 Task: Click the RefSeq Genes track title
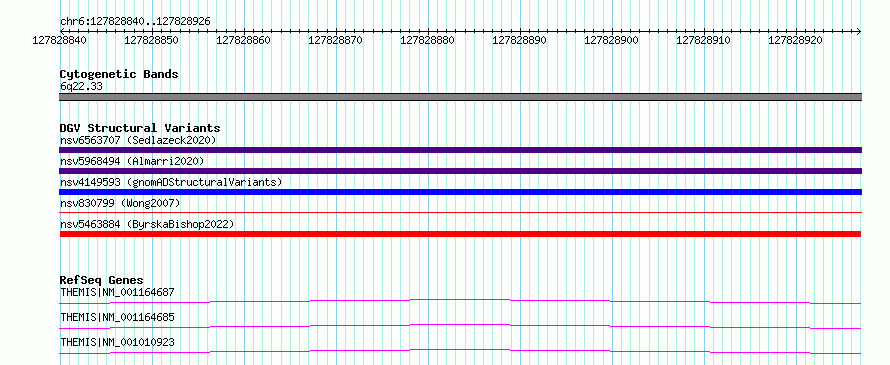tap(102, 280)
